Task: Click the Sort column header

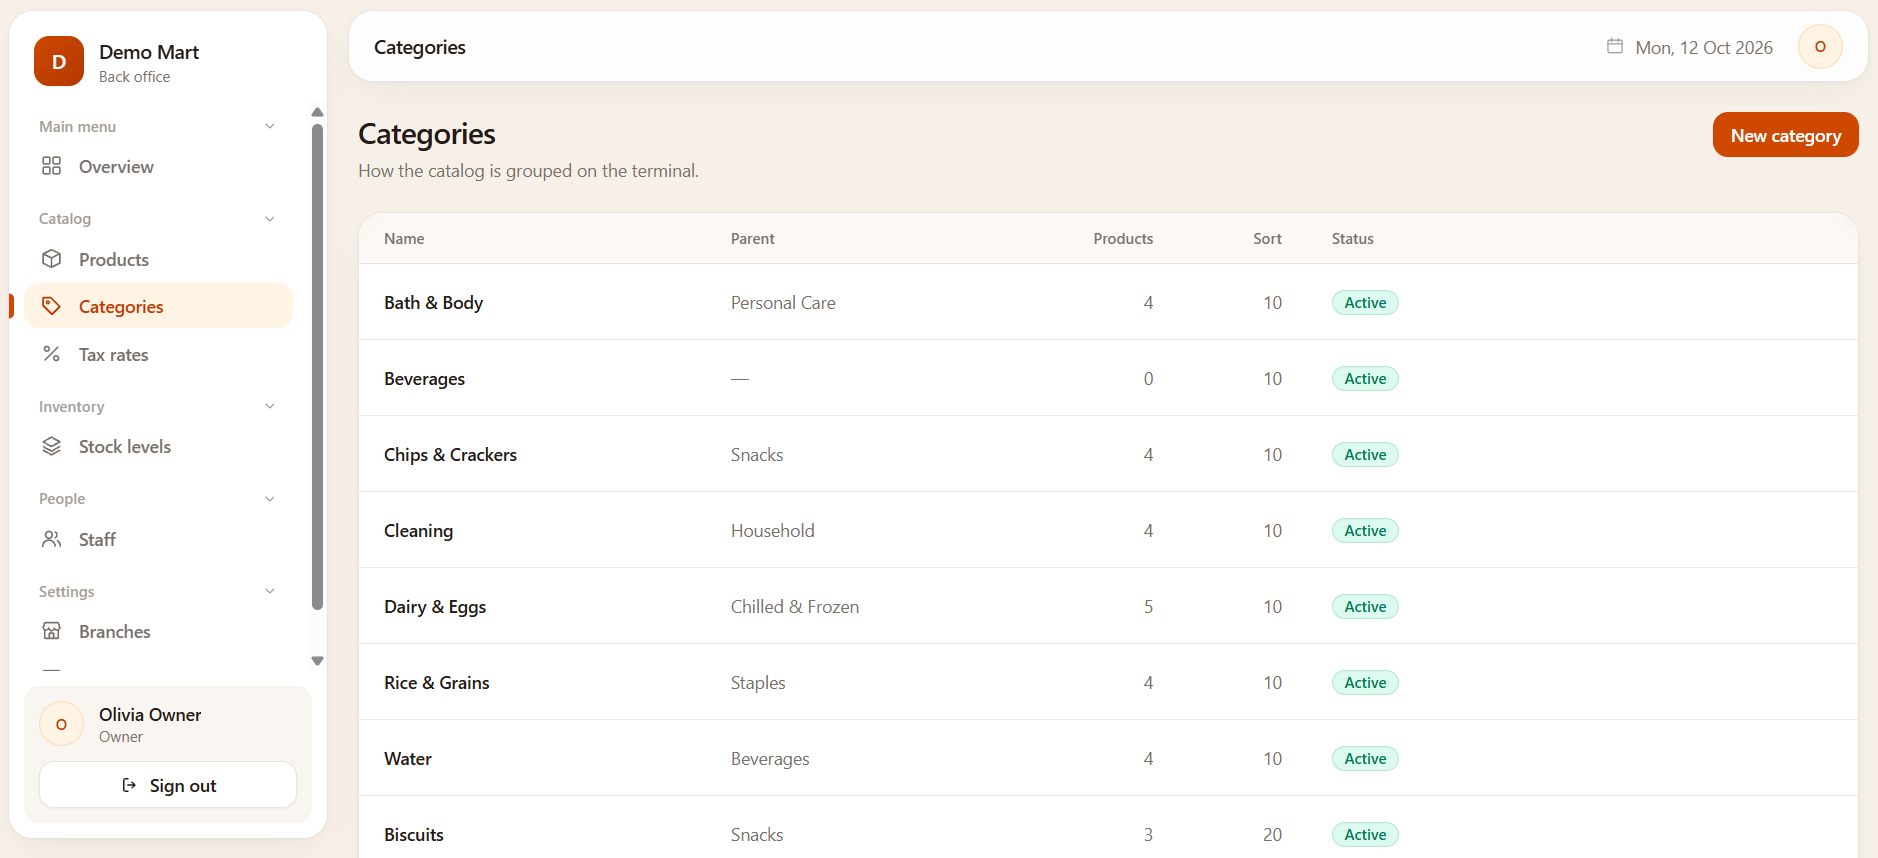Action: 1267,238
